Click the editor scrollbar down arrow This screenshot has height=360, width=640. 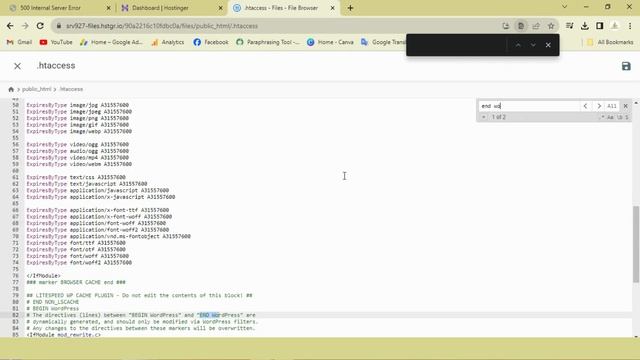[636, 336]
